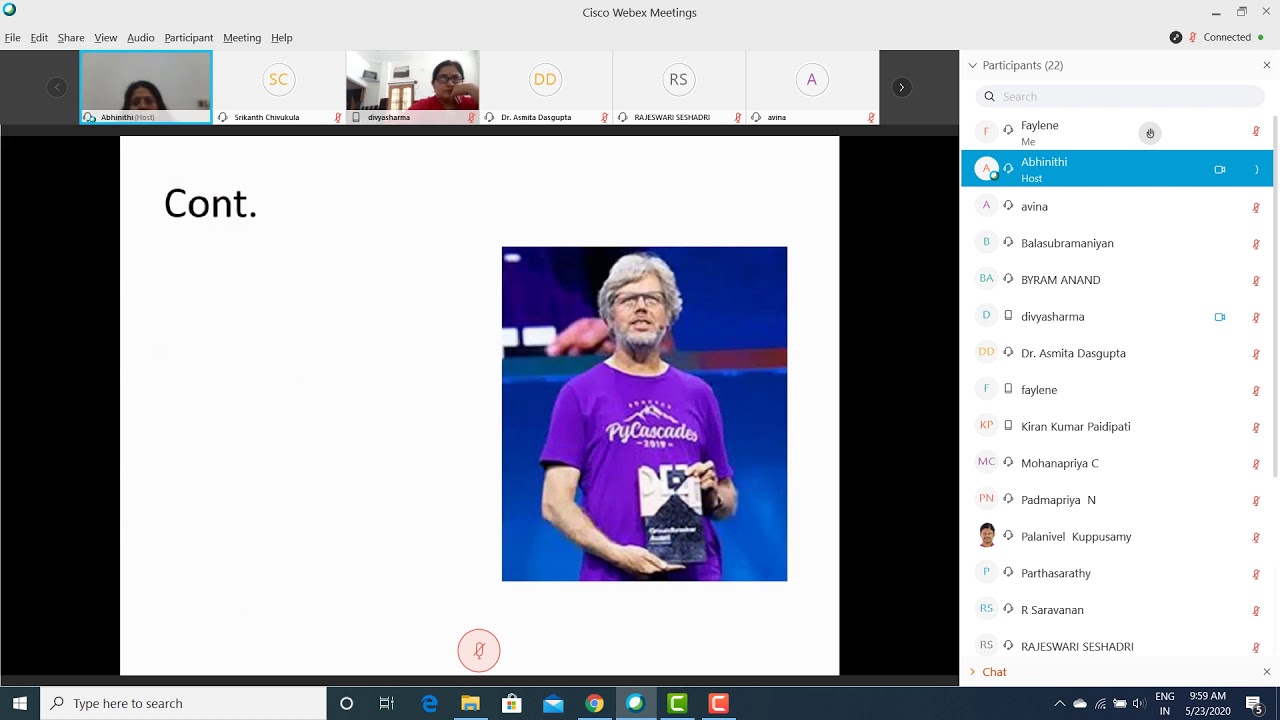The image size is (1280, 720).
Task: Click the participants list scrollbar
Action: click(x=1275, y=300)
